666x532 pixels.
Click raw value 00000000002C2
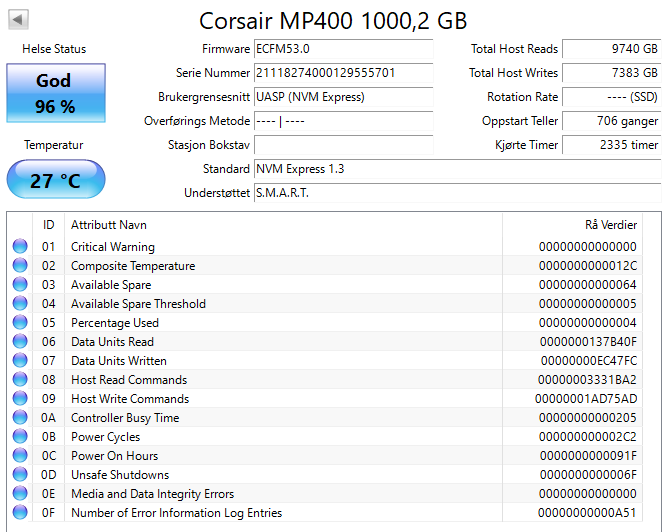(588, 436)
